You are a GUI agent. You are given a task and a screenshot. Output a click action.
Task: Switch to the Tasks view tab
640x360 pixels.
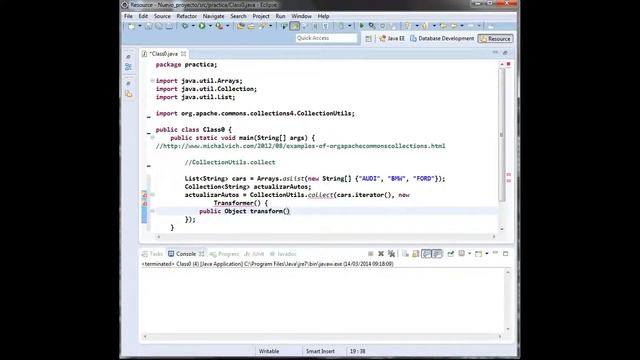(153, 254)
